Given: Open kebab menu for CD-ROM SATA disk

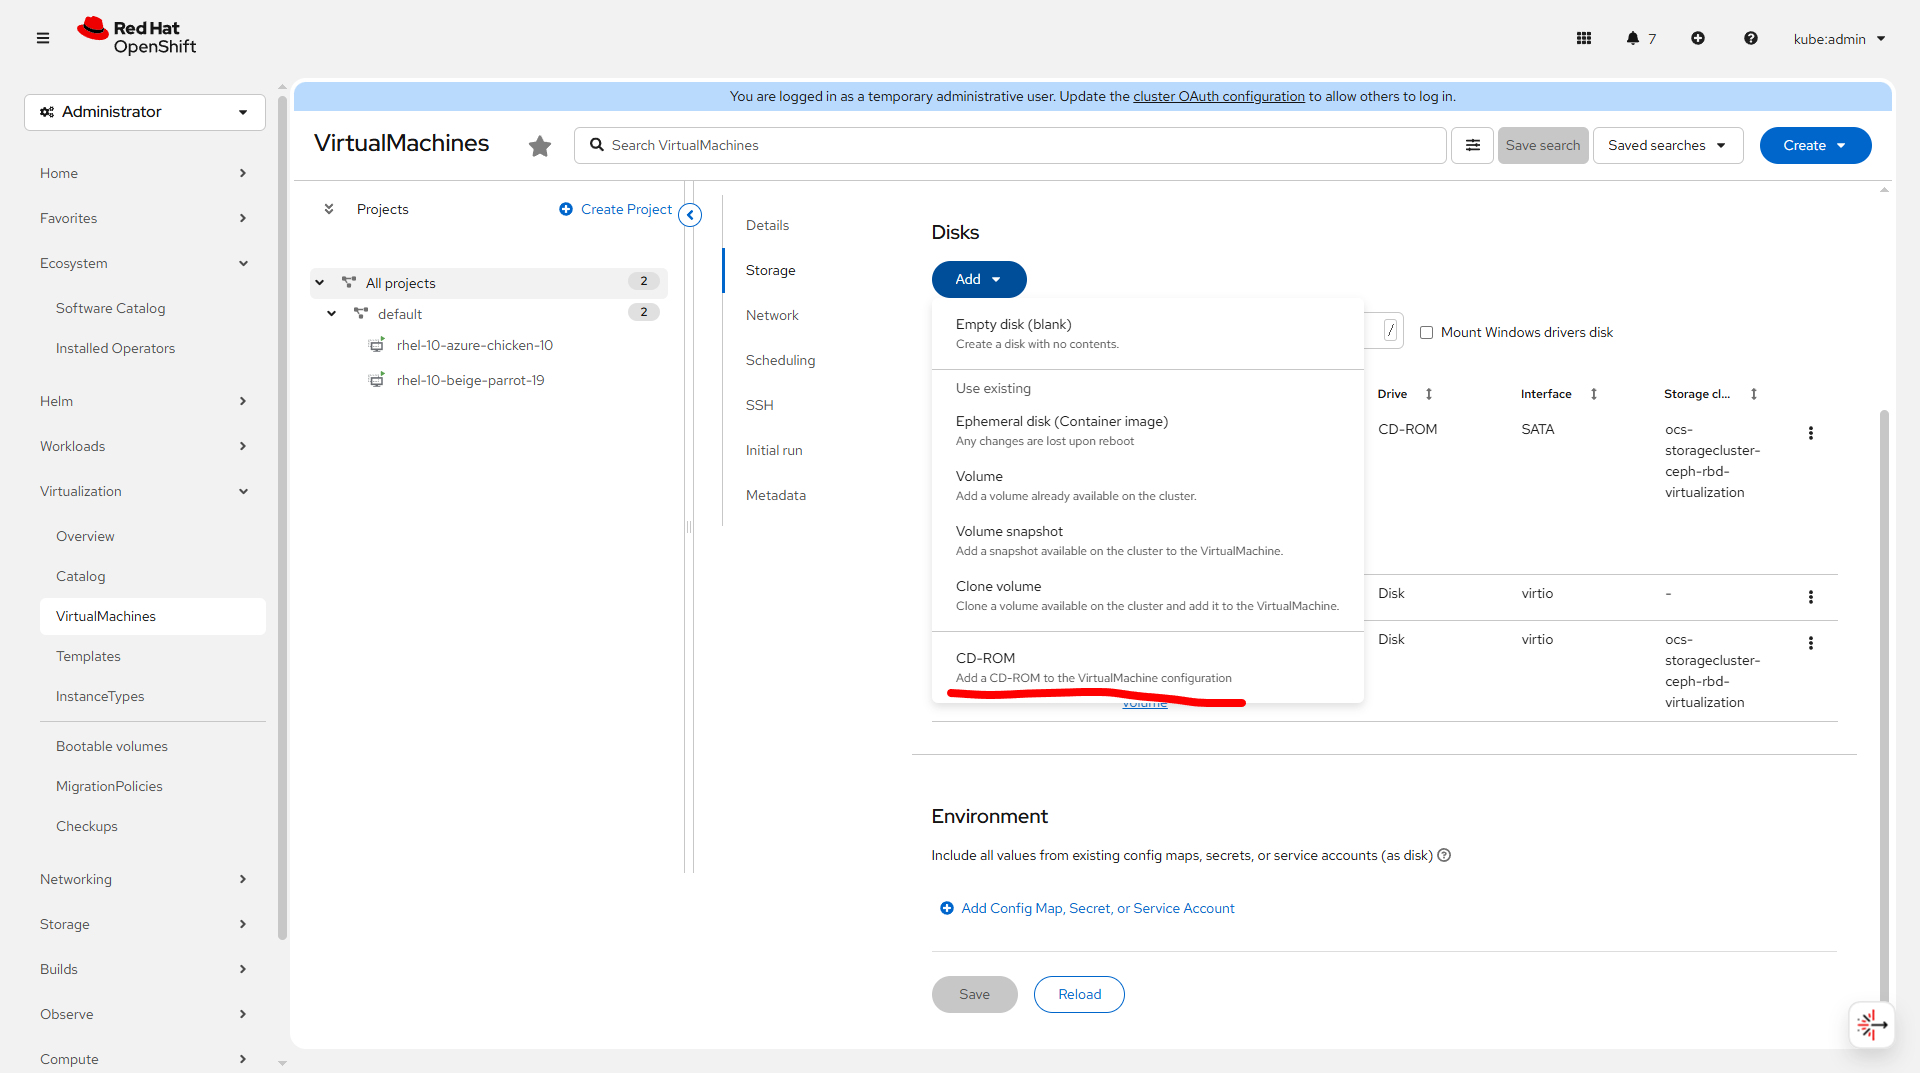Looking at the screenshot, I should (1811, 433).
